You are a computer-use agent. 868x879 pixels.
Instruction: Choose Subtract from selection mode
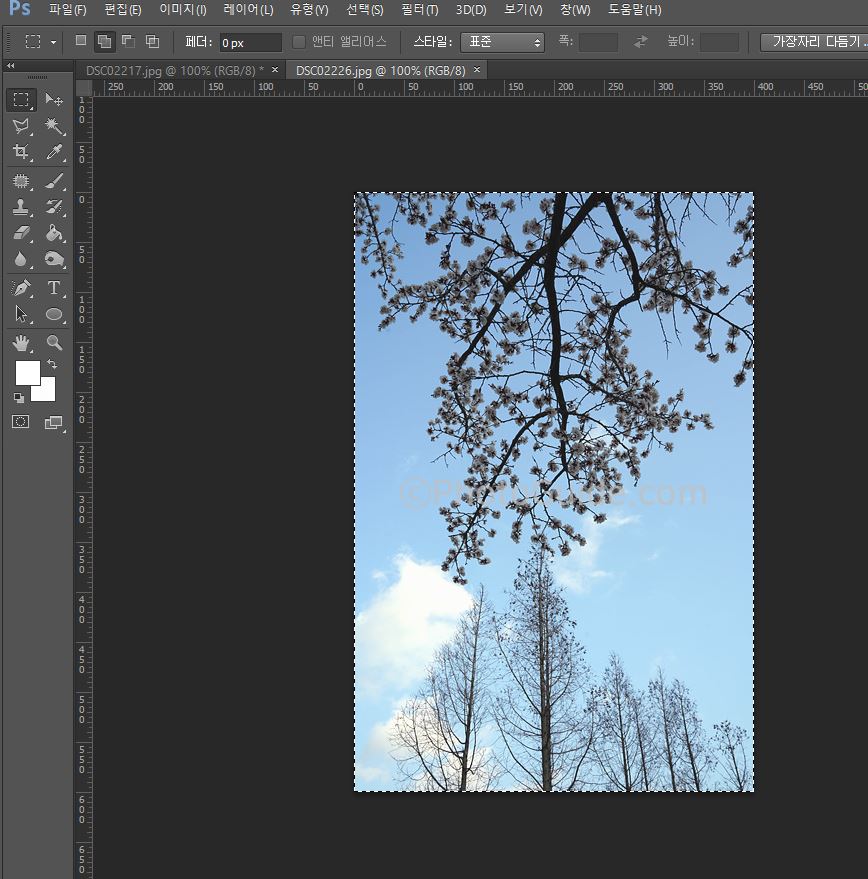coord(128,41)
